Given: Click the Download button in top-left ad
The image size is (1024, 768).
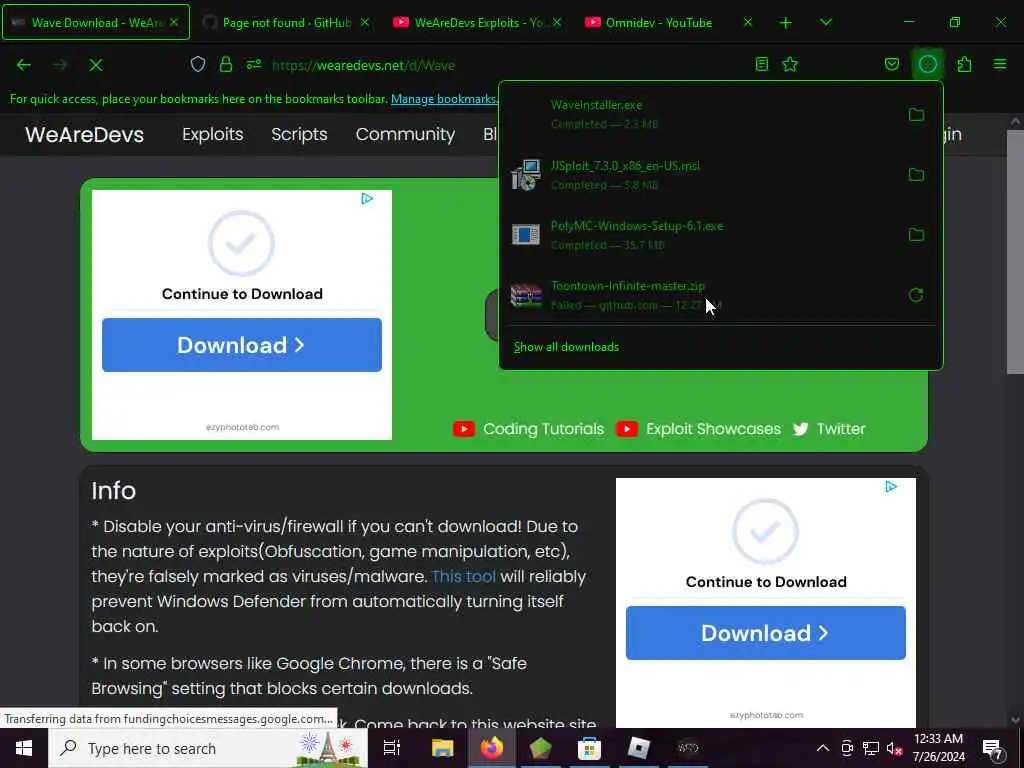Looking at the screenshot, I should pos(242,345).
